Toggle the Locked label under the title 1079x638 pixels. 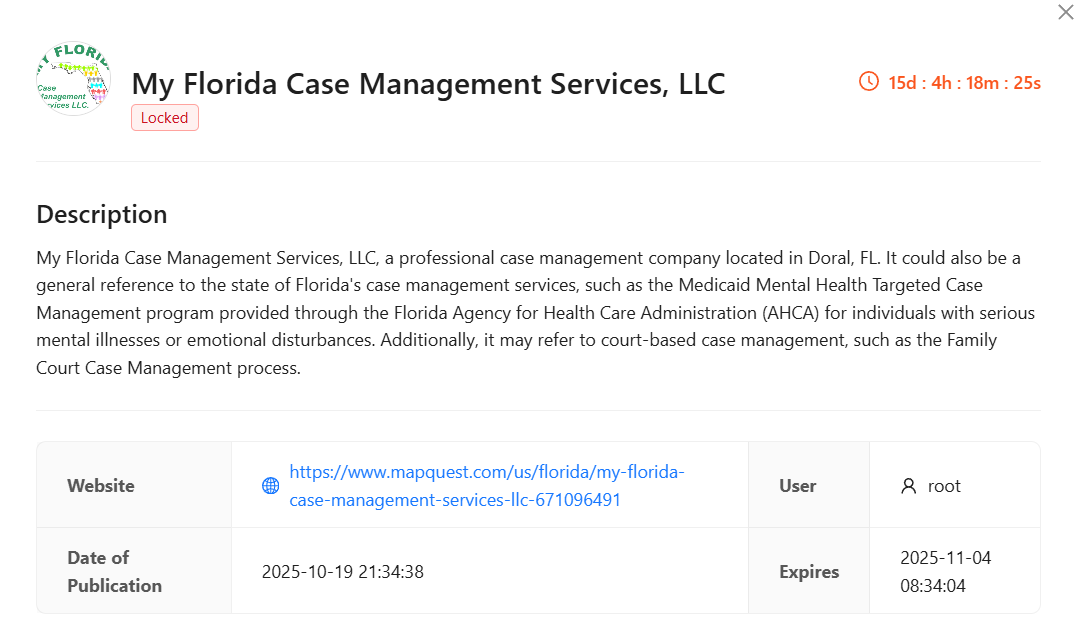pos(164,117)
